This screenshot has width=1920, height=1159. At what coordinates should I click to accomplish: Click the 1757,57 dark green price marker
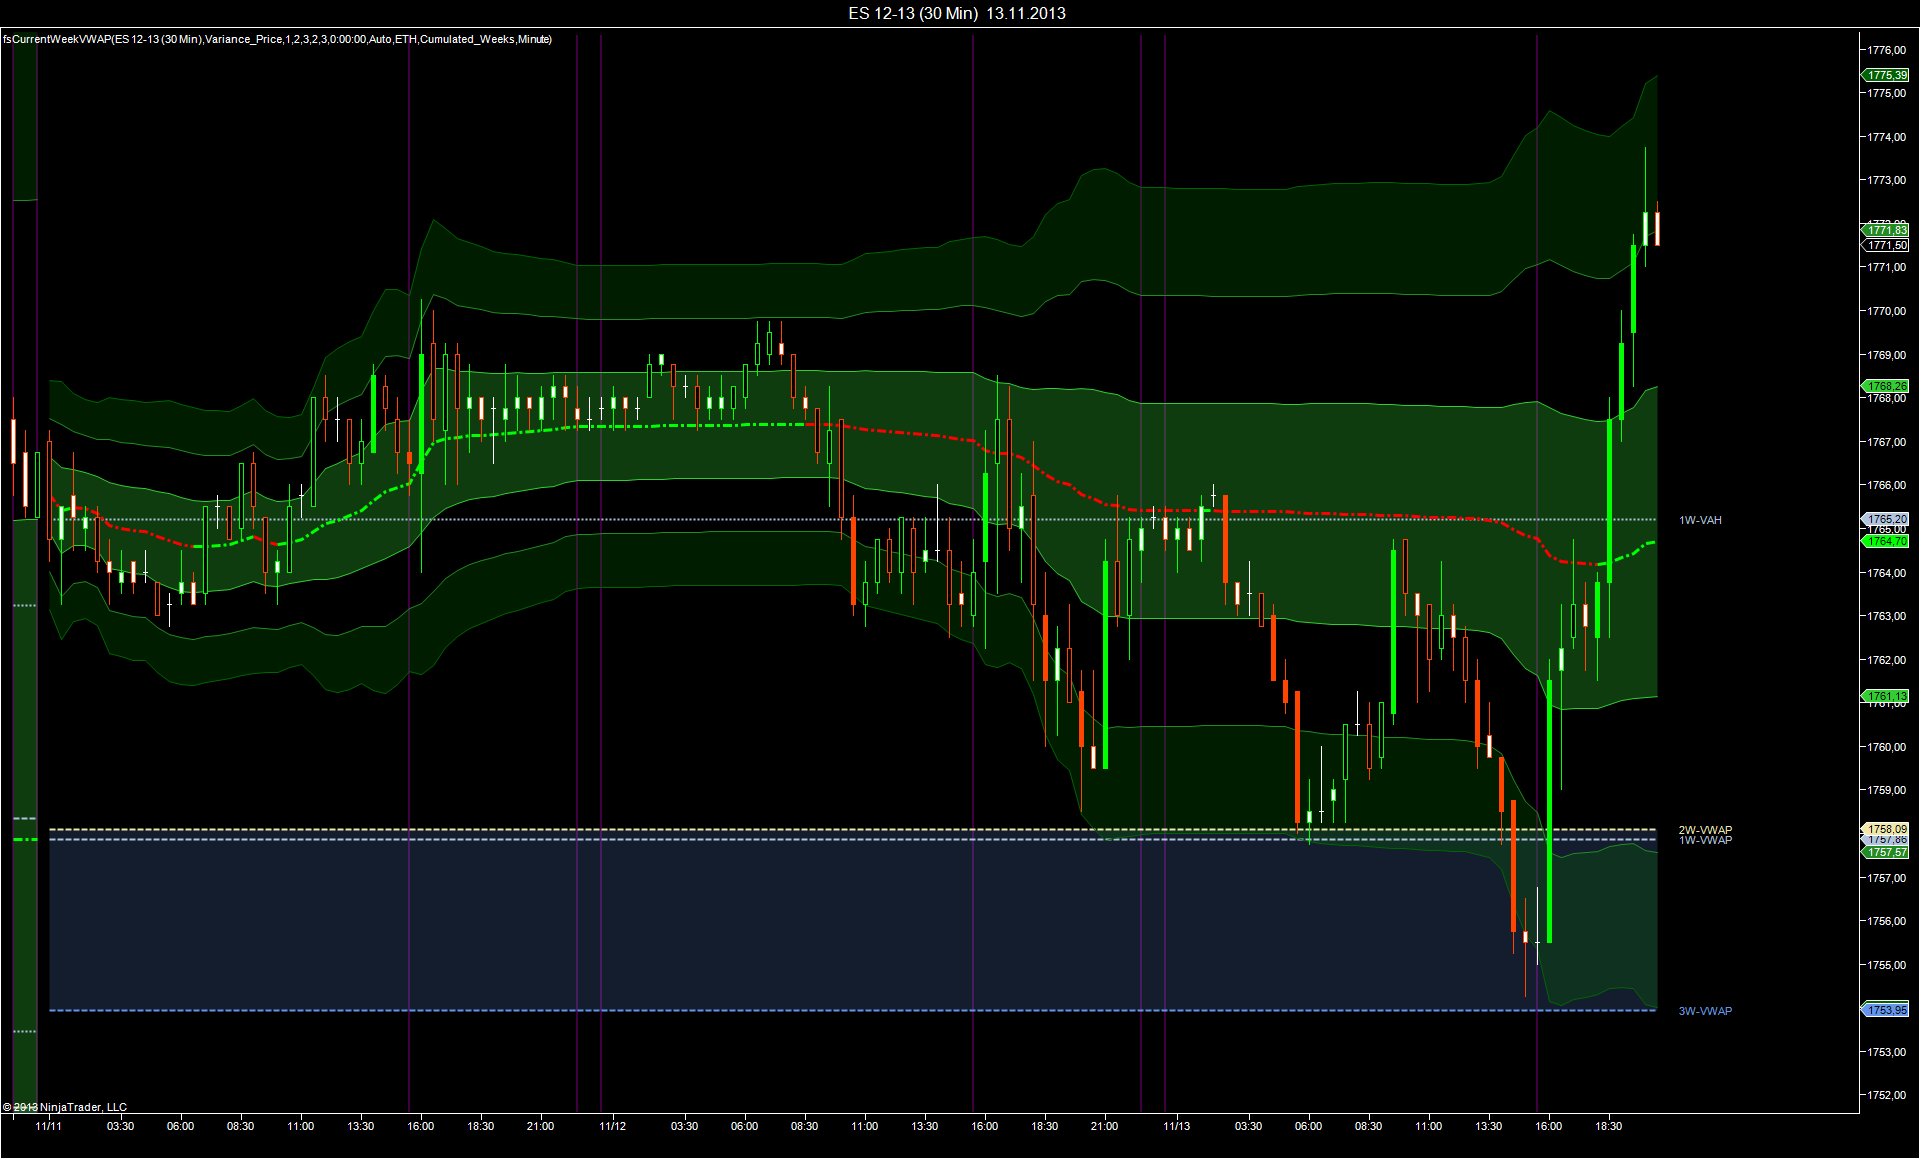[x=1886, y=853]
